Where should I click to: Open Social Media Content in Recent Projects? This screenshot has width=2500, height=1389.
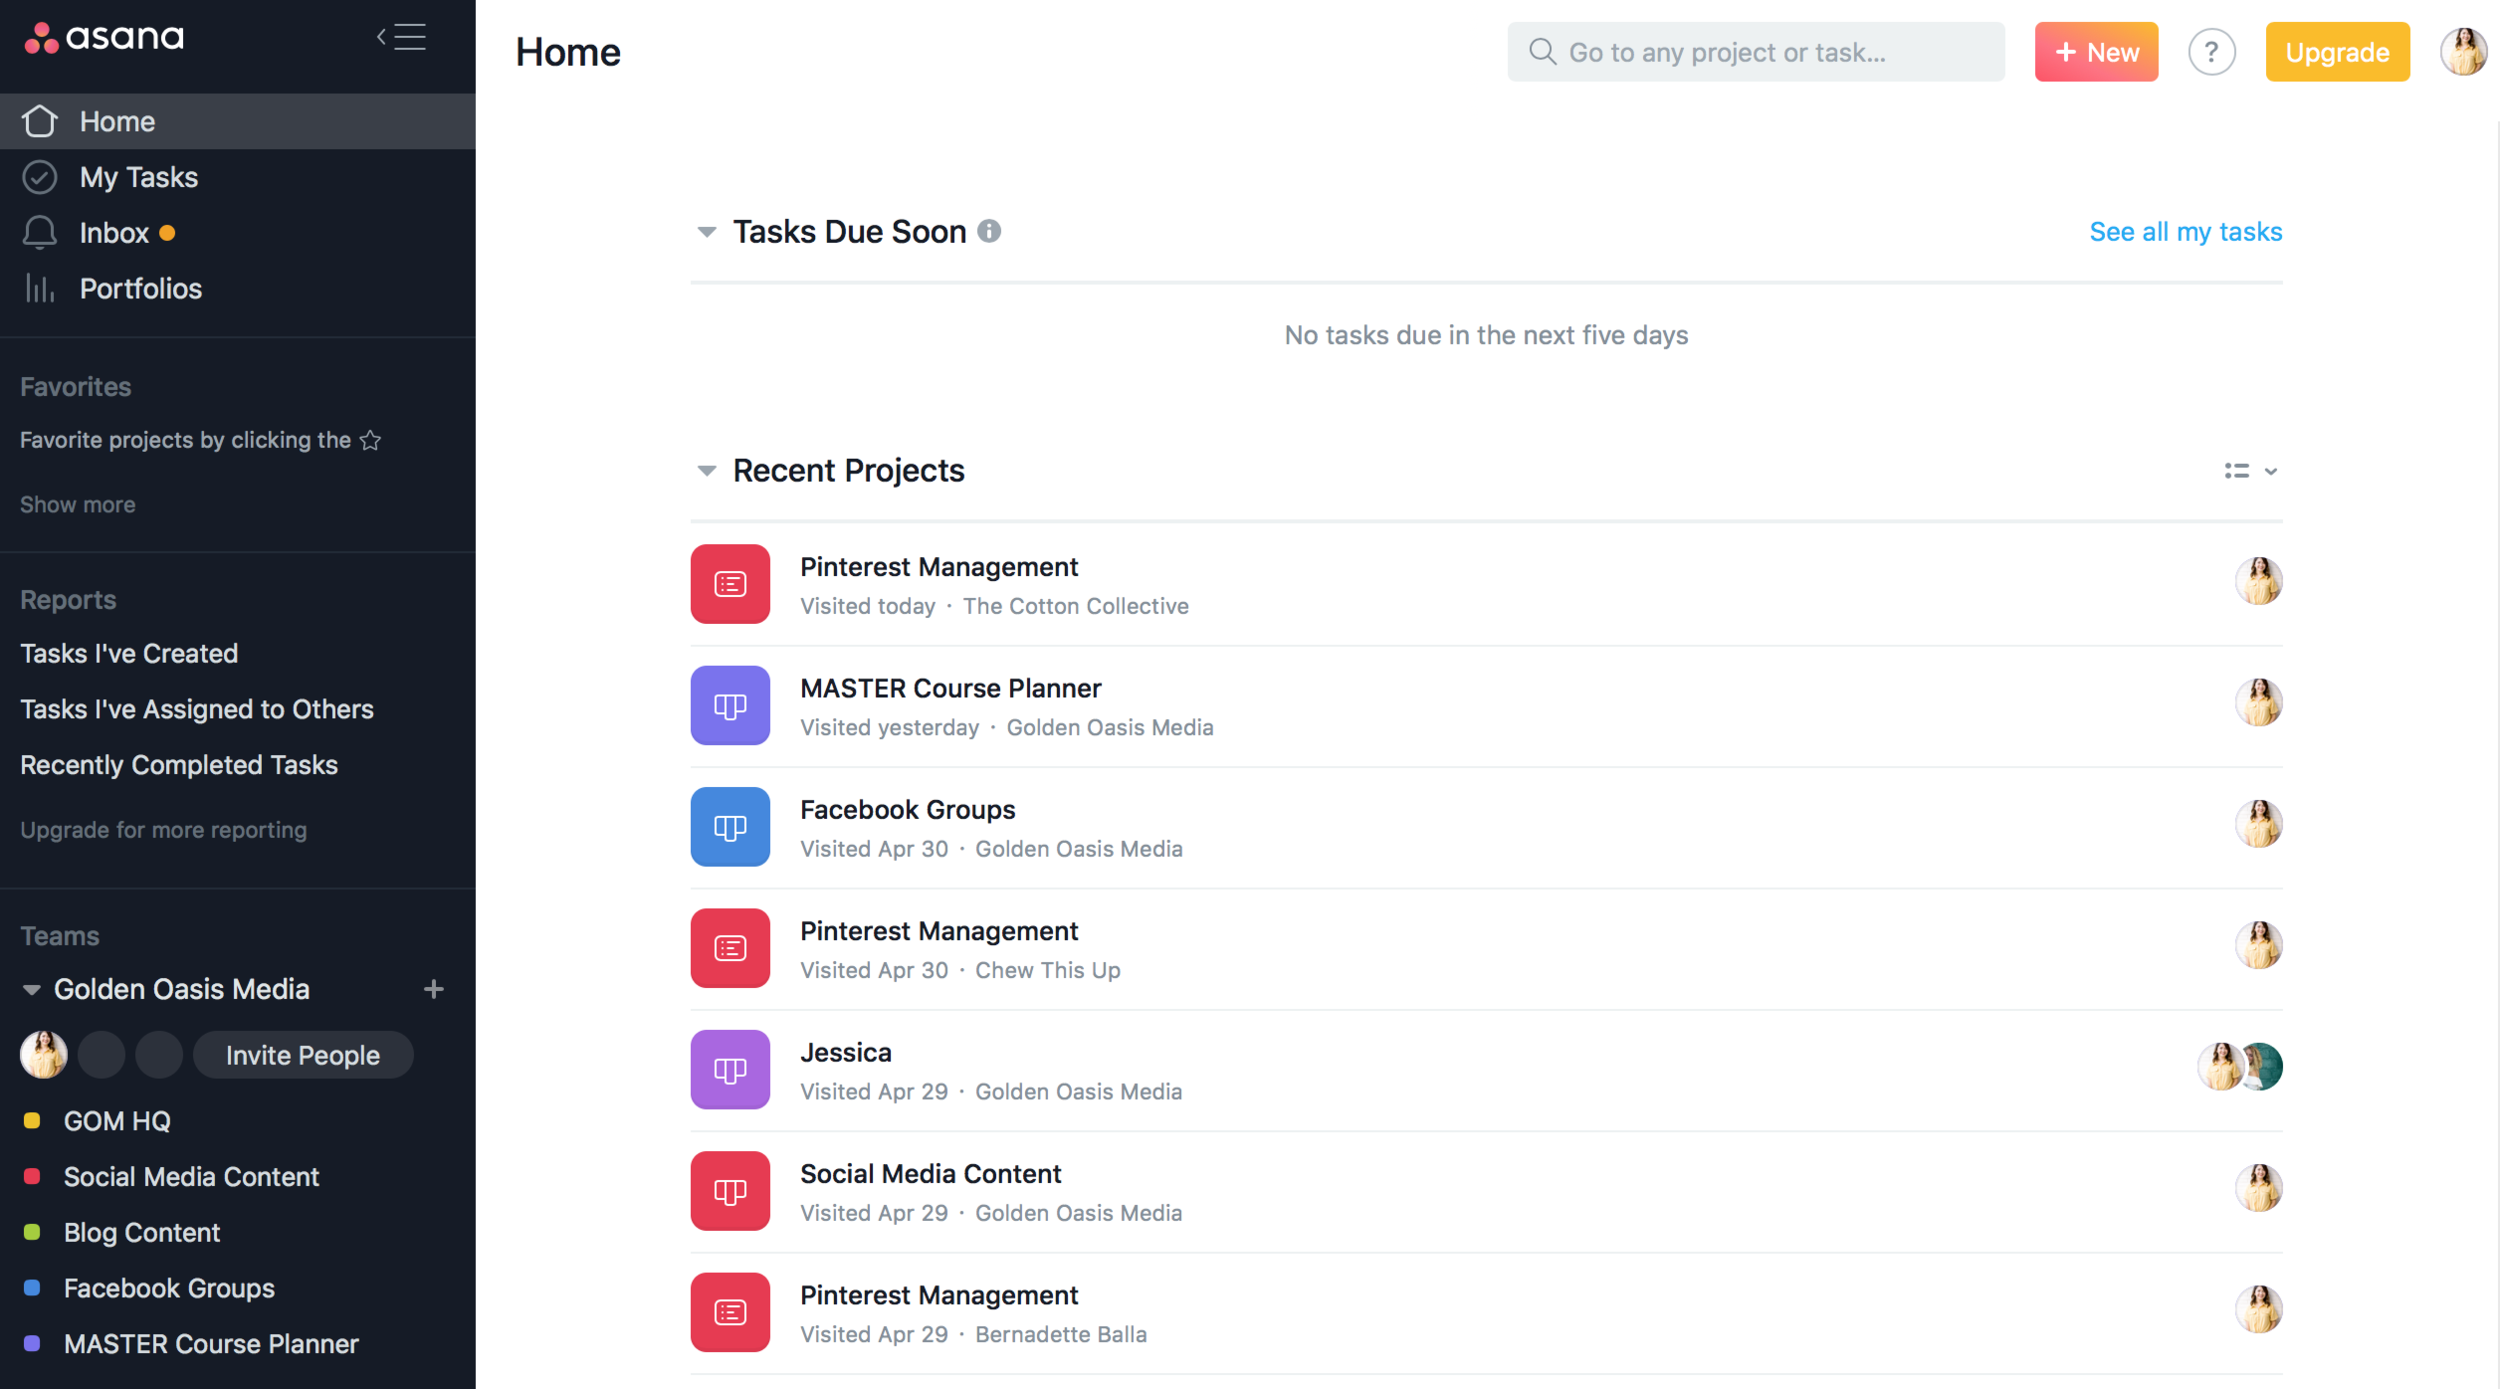pos(930,1174)
